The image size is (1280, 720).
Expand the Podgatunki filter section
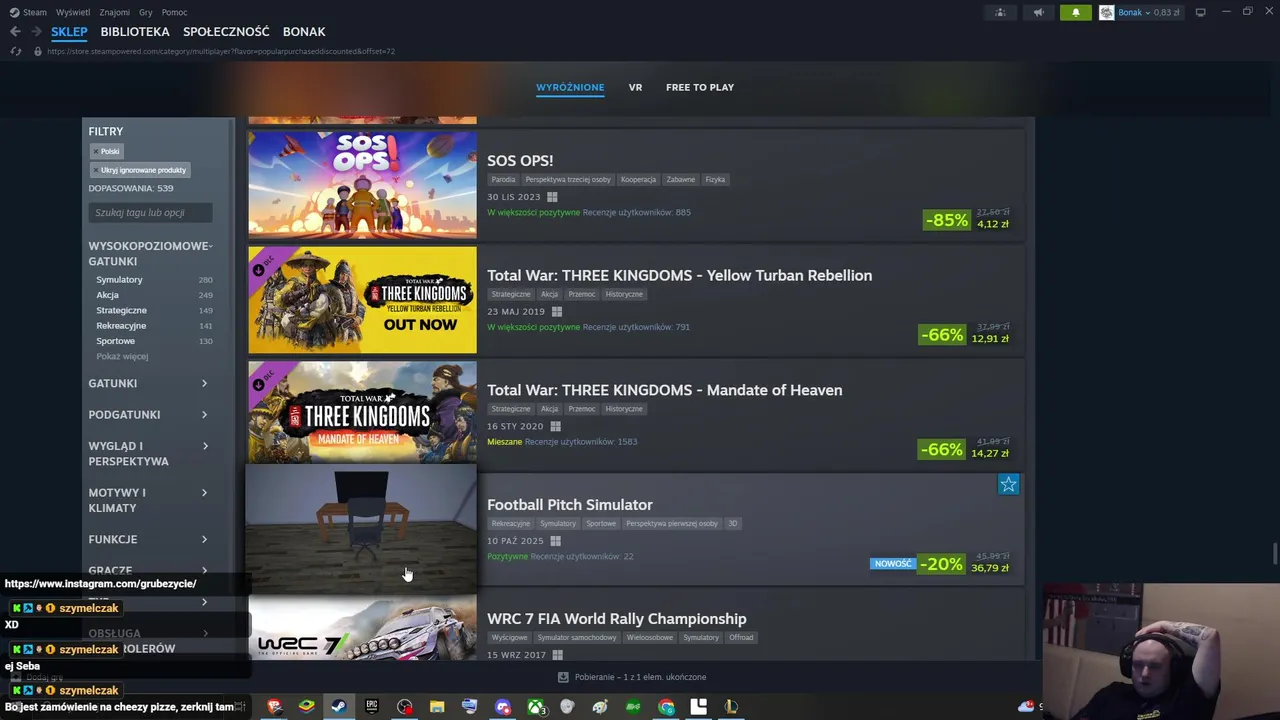pos(148,415)
